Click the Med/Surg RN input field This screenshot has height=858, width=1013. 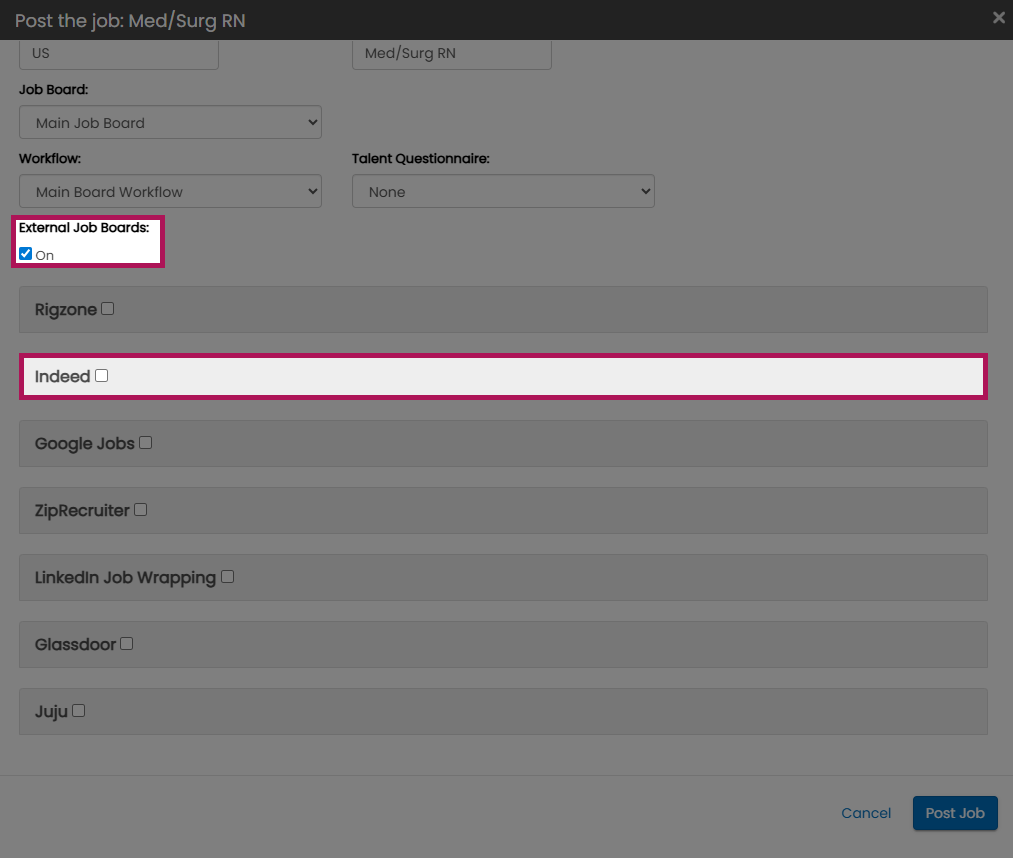coord(452,54)
